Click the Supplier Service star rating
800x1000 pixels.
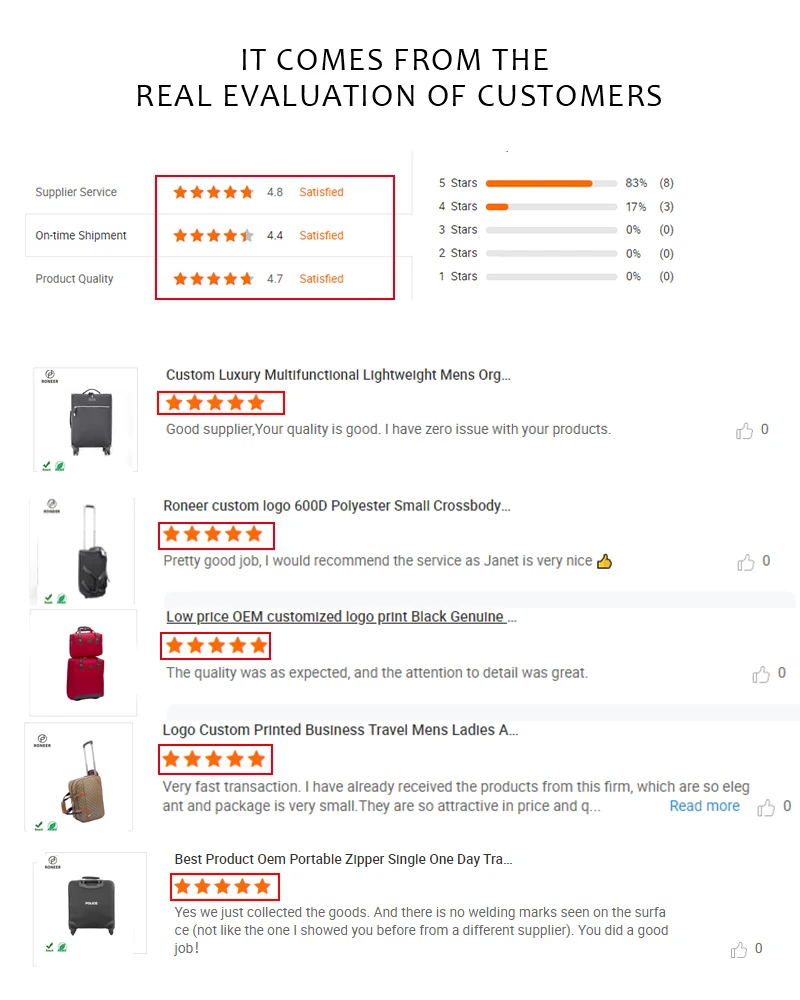(x=213, y=192)
